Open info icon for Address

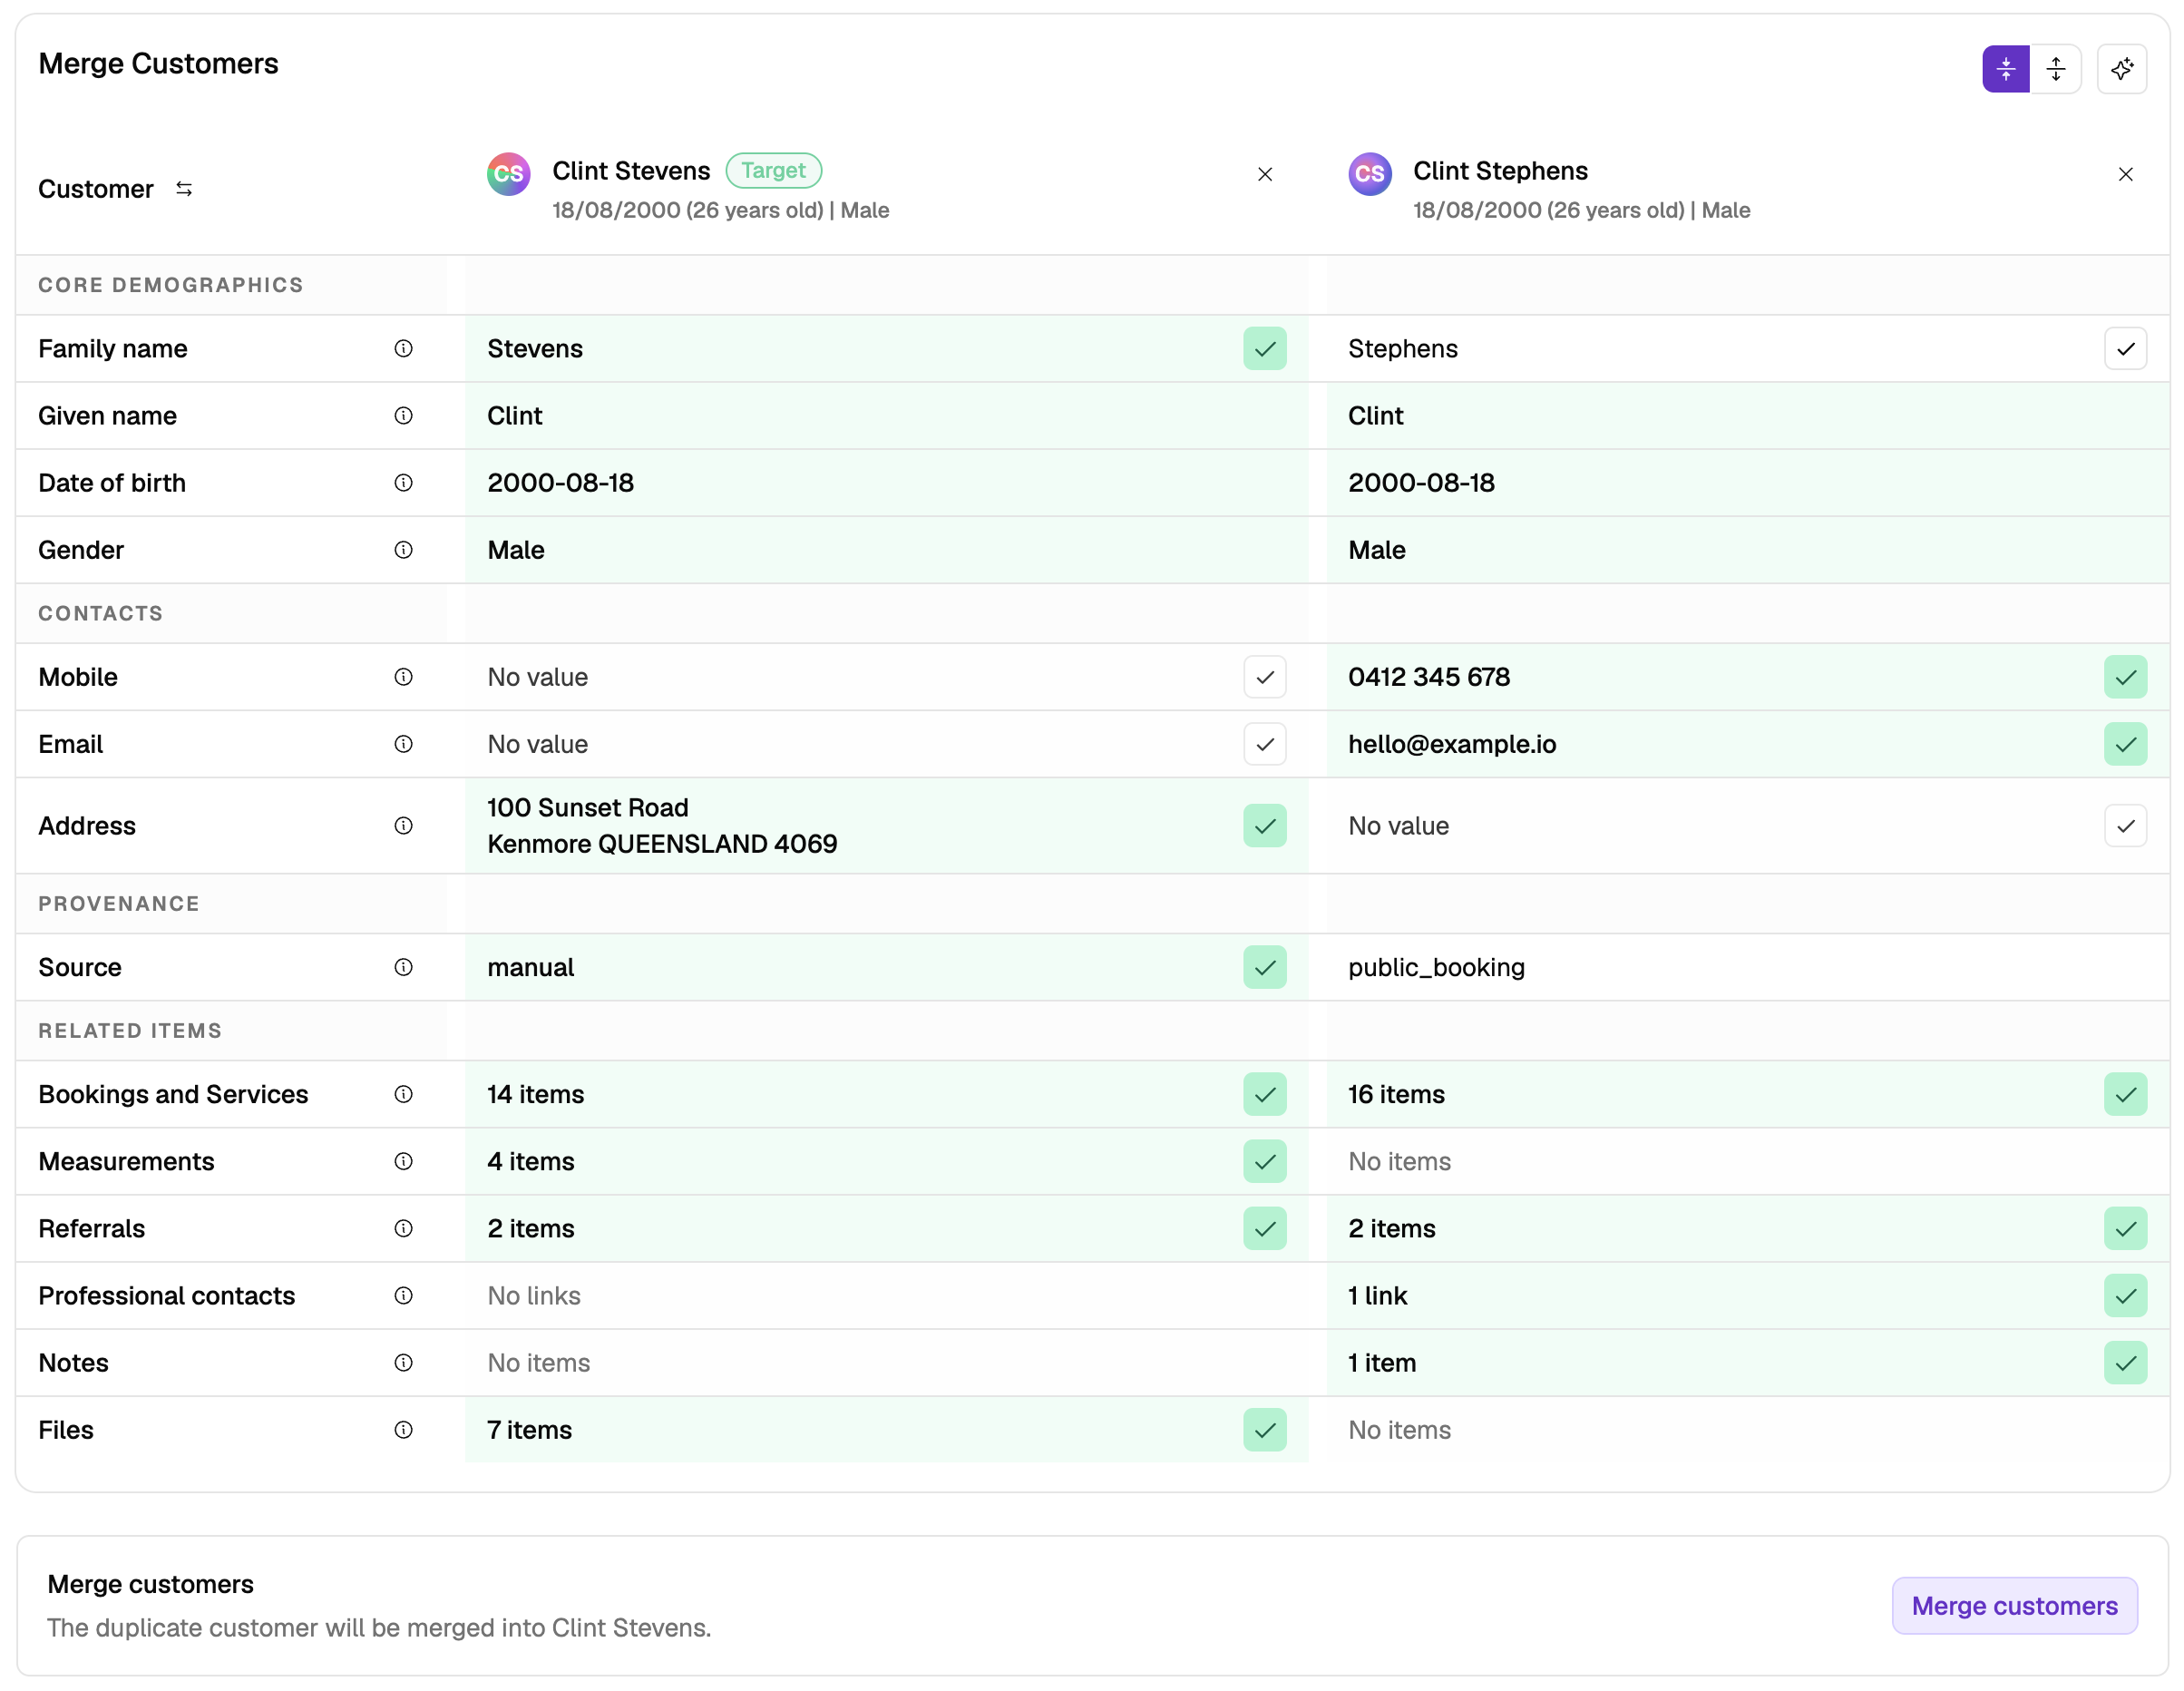click(x=403, y=826)
